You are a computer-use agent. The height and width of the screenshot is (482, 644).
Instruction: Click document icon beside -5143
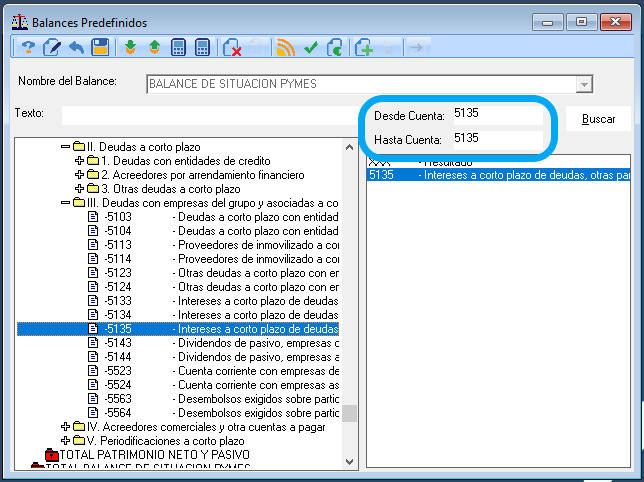(x=93, y=342)
